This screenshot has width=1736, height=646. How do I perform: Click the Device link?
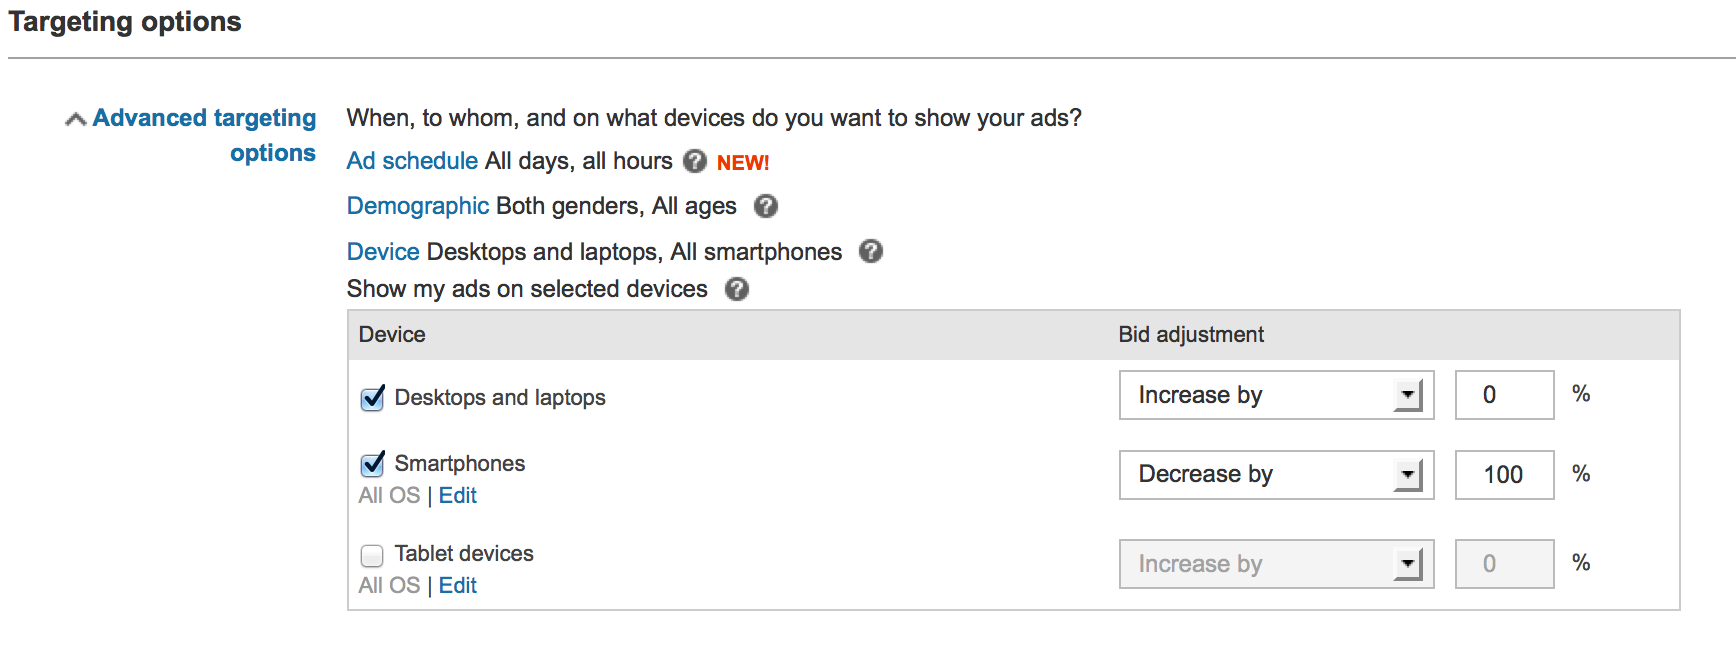point(383,252)
